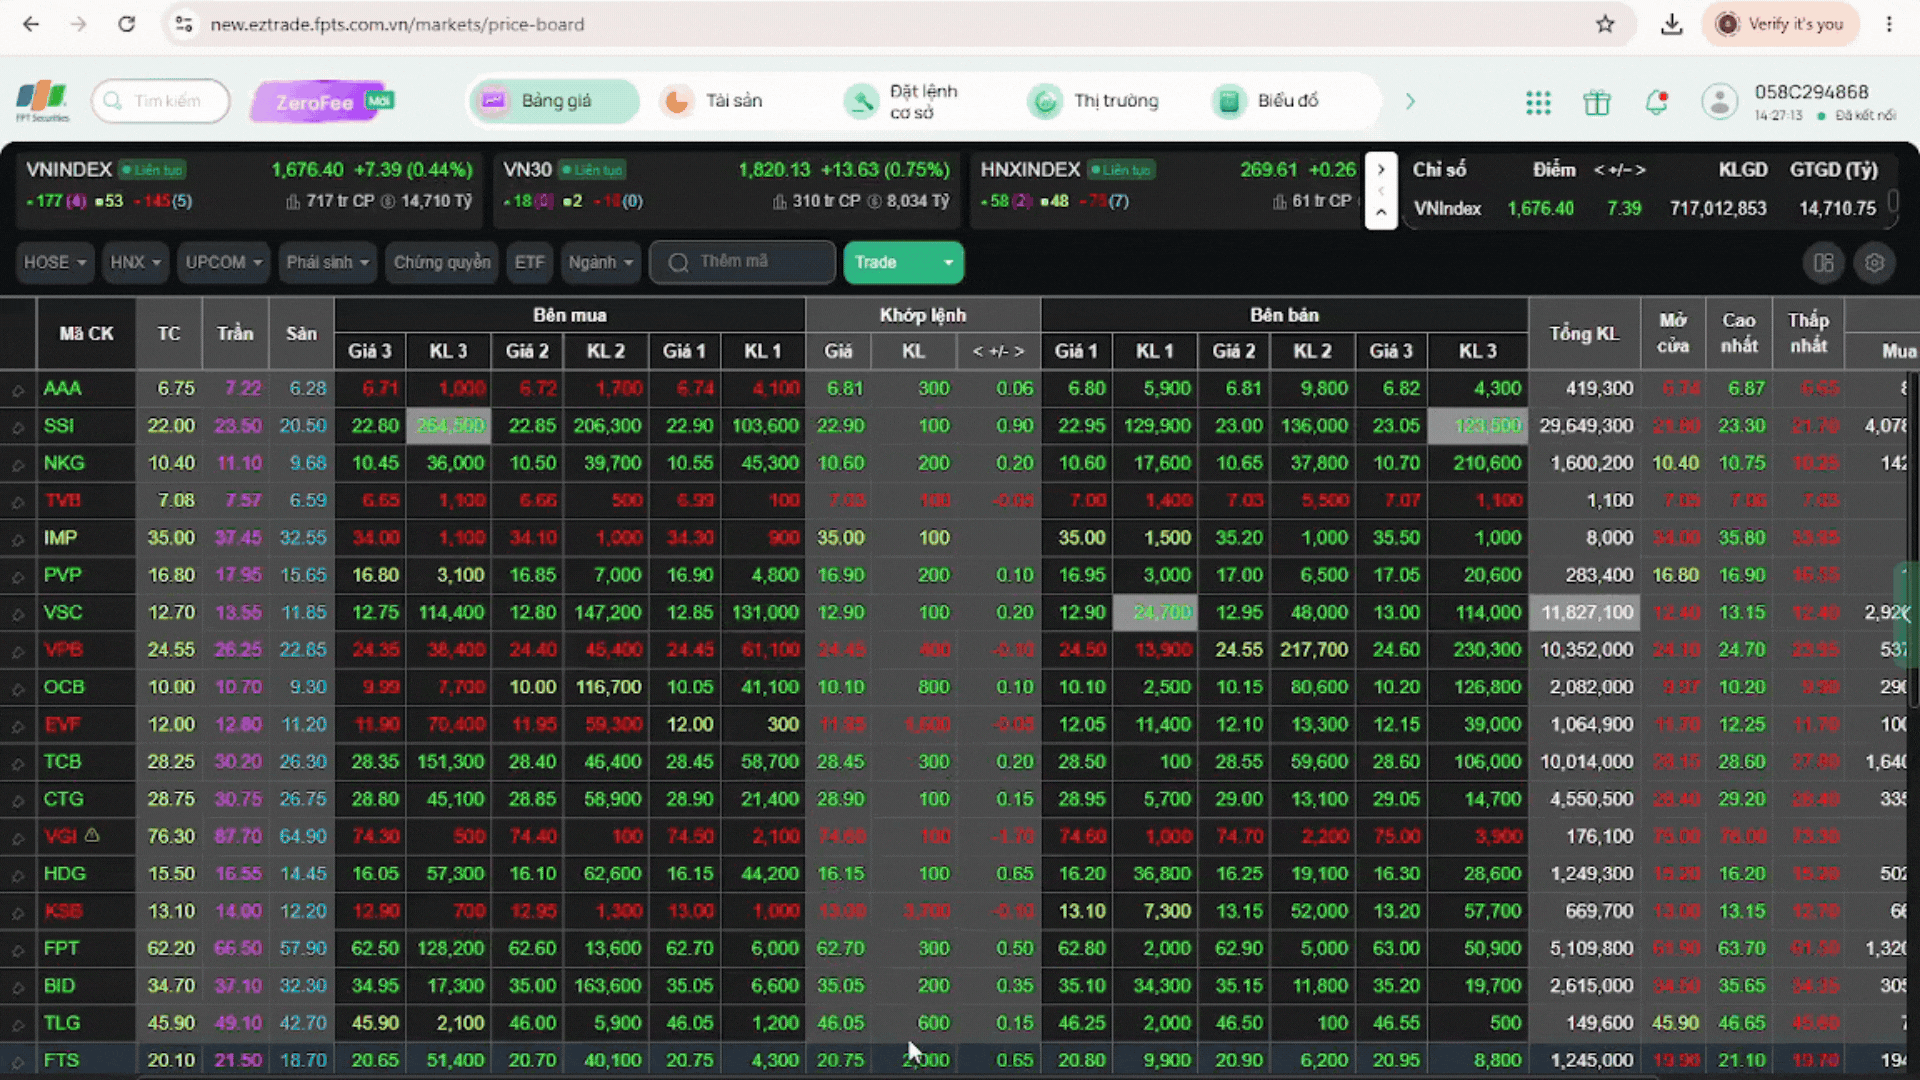Expand side panel chevron at right edge
This screenshot has width=1920, height=1080.
[x=1906, y=614]
